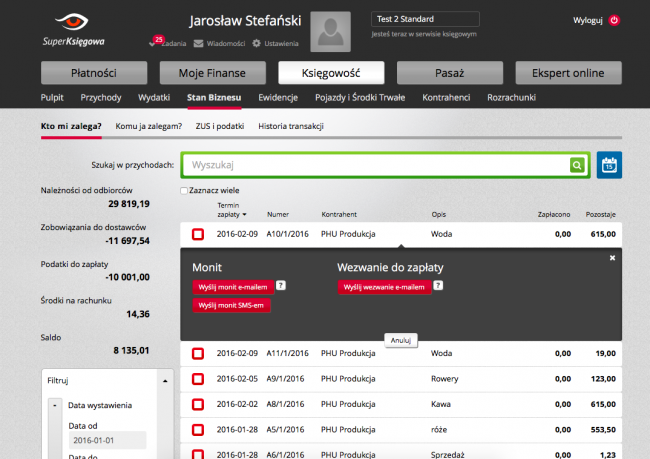Select checkbox for invoice A8/1/2016

tap(198, 404)
